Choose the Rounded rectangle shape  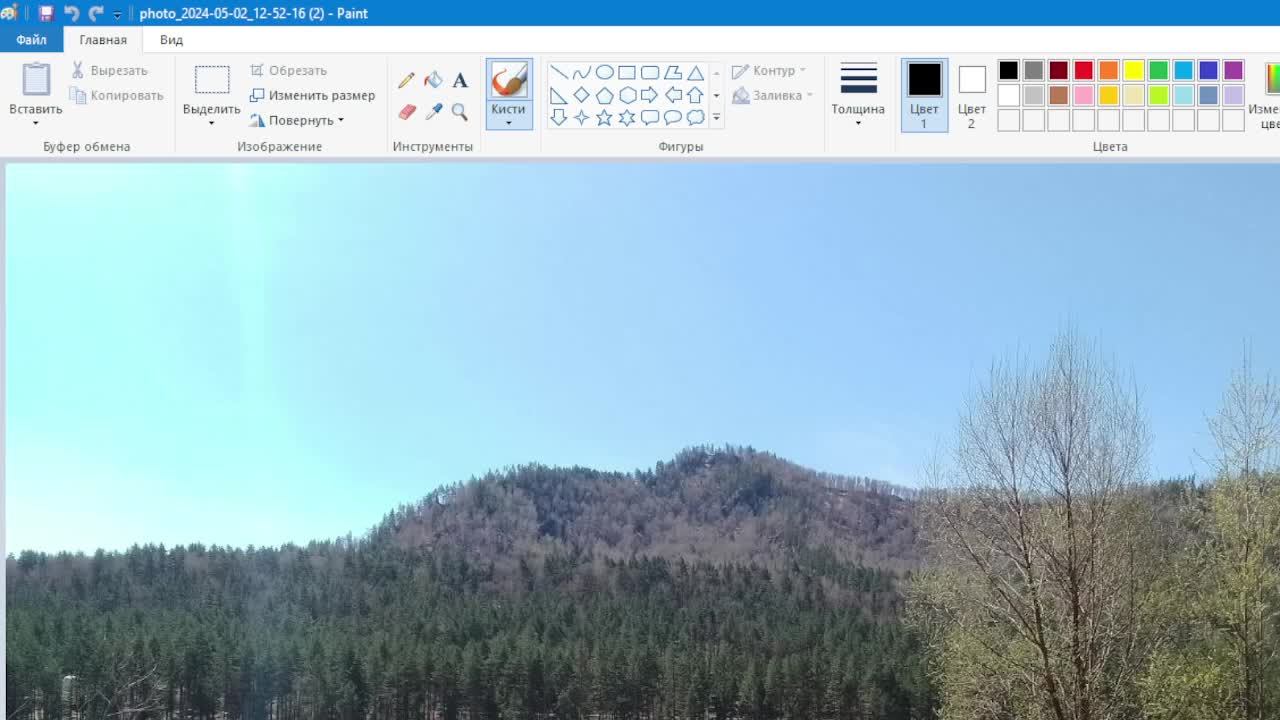[x=650, y=72]
